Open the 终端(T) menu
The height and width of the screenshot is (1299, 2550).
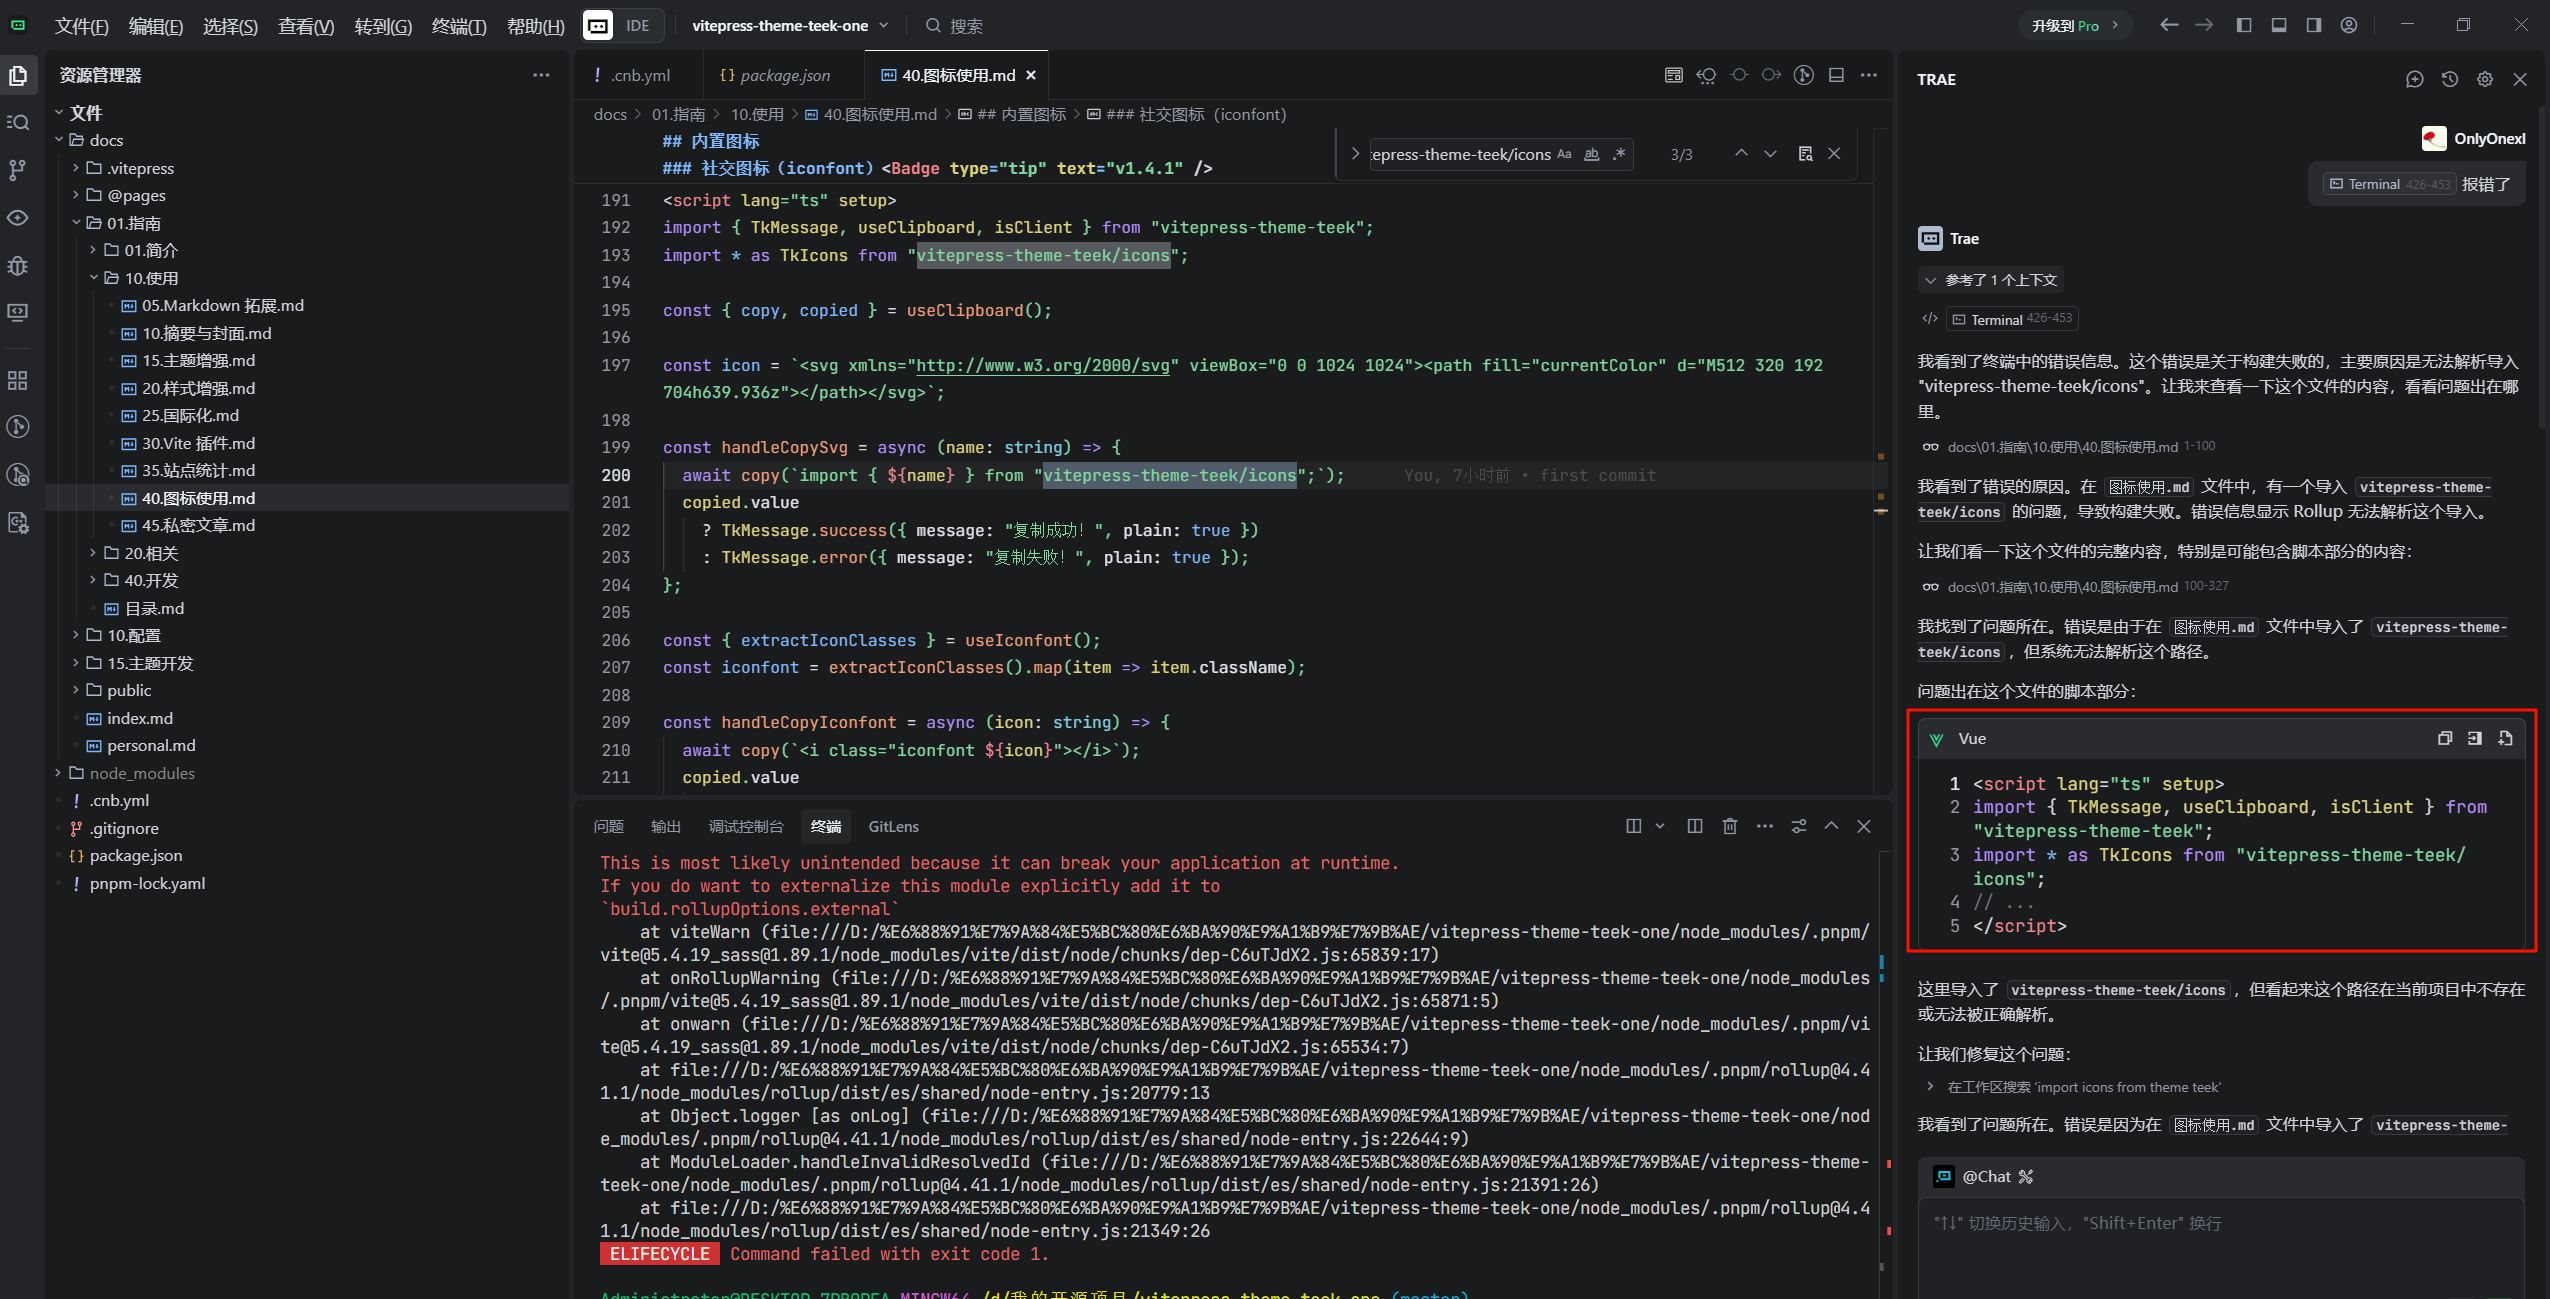[459, 26]
